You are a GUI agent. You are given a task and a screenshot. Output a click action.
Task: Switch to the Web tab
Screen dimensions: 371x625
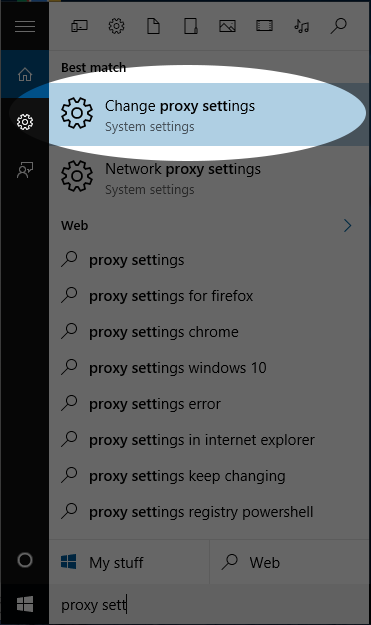(x=289, y=562)
